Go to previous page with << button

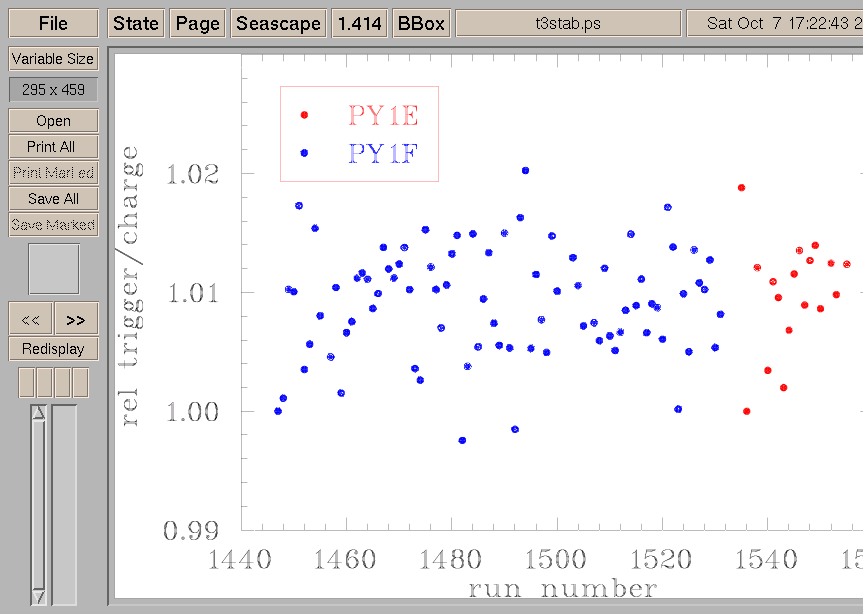point(31,319)
